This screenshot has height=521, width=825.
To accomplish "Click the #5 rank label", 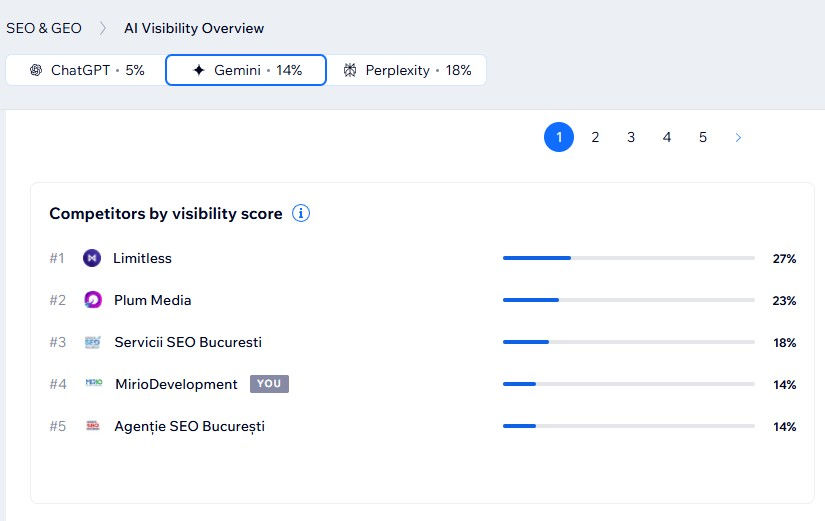I will tap(57, 426).
